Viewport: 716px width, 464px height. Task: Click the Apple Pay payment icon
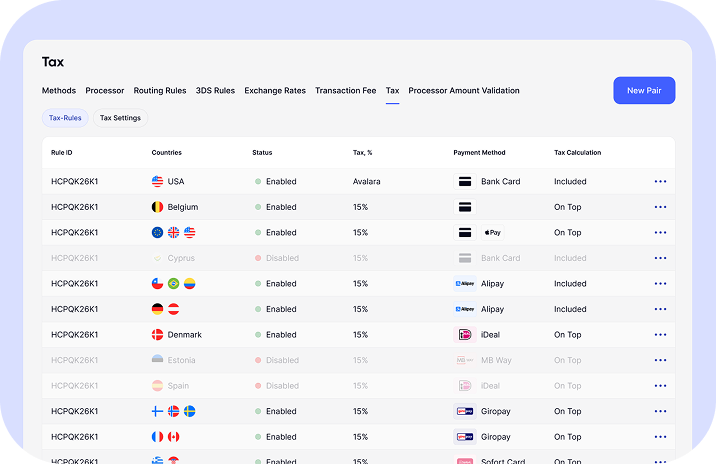pyautogui.click(x=492, y=232)
